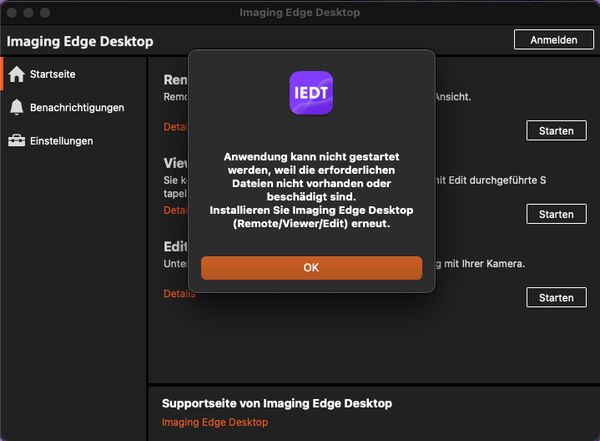600x441 pixels.
Task: Click the Benachrichtigungen bell icon
Action: click(x=17, y=108)
